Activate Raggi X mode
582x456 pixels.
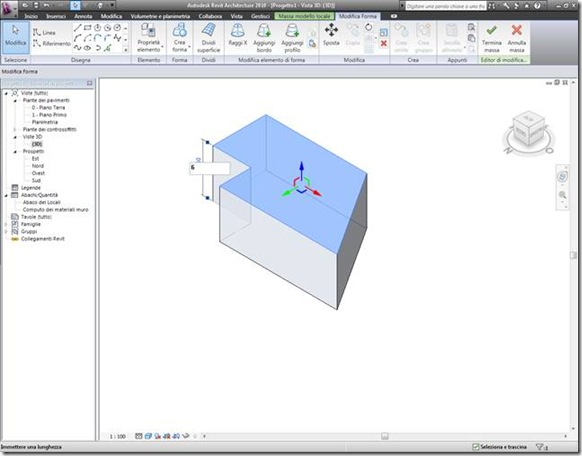click(x=238, y=35)
